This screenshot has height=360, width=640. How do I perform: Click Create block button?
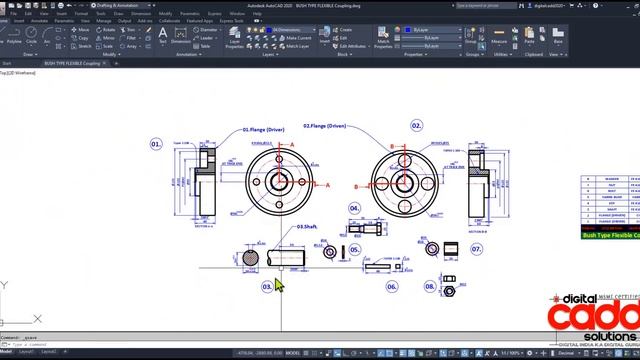342,30
